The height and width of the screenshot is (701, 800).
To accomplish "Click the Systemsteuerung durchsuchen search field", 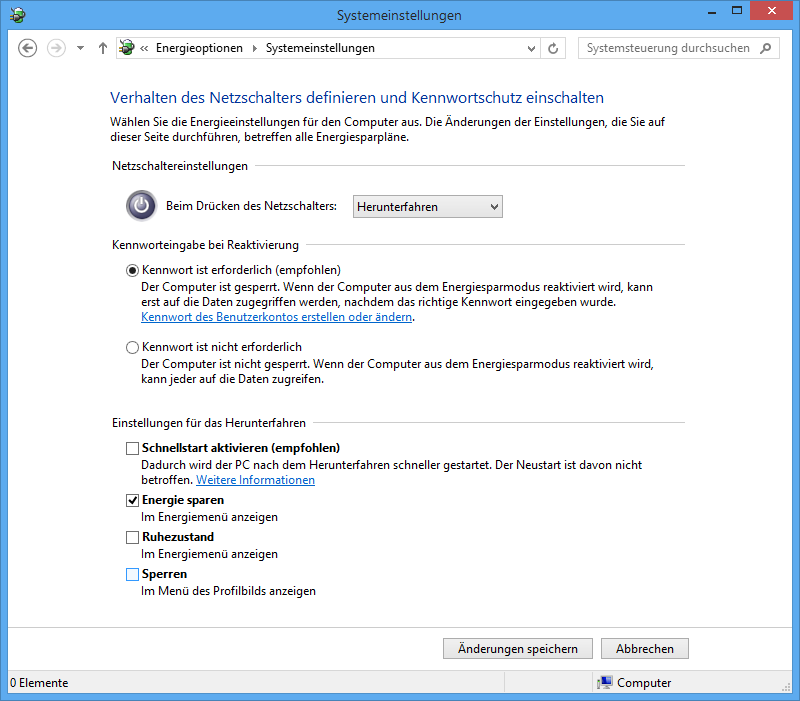I will (x=667, y=48).
